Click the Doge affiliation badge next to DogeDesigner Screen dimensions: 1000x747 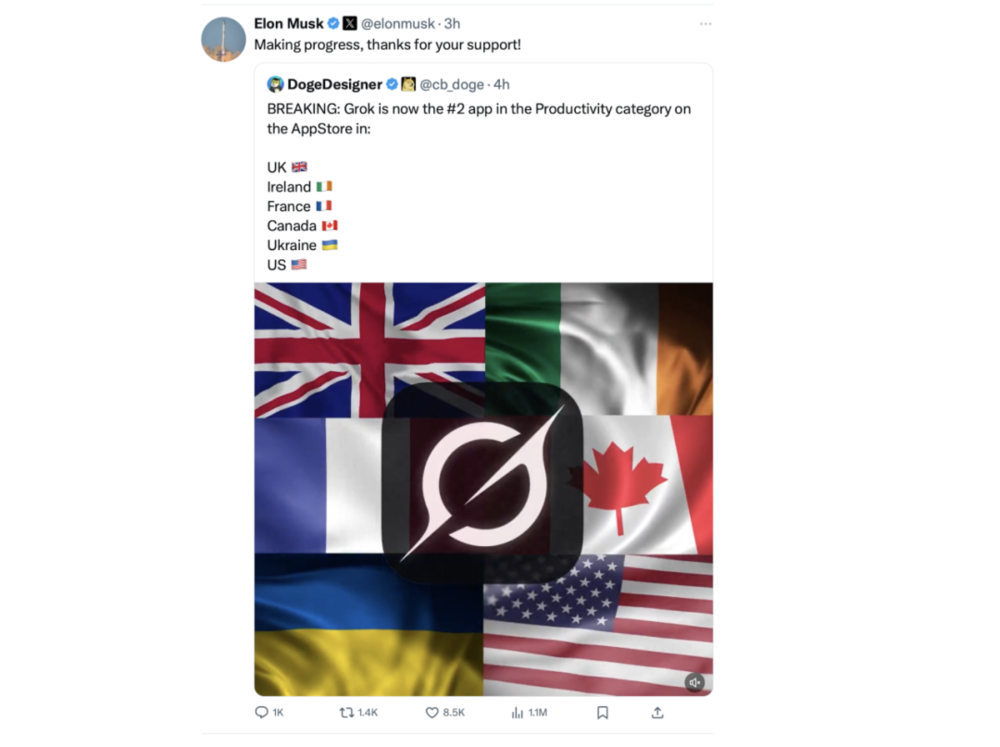(408, 85)
